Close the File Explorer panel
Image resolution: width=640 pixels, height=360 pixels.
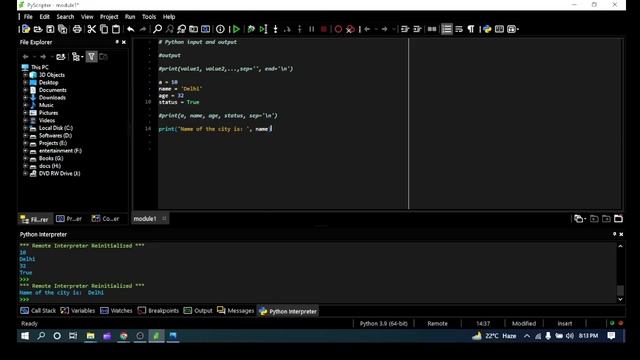click(124, 42)
